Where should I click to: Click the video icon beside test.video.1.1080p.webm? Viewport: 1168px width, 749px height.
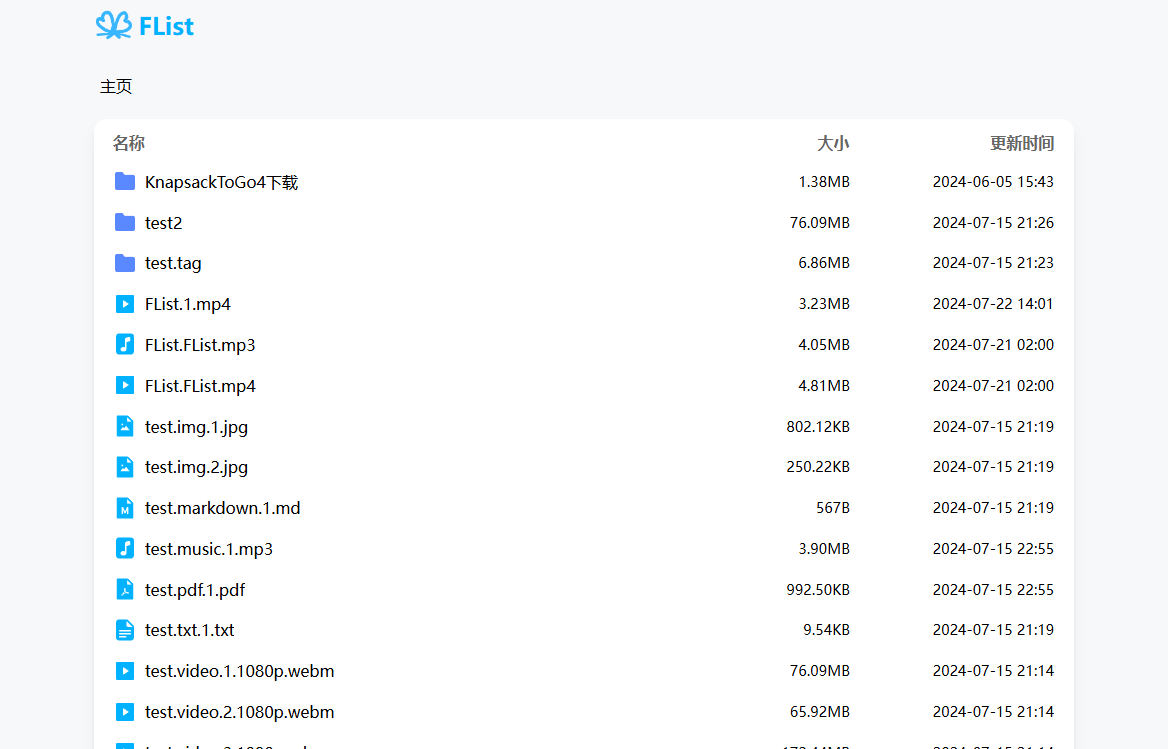[124, 670]
